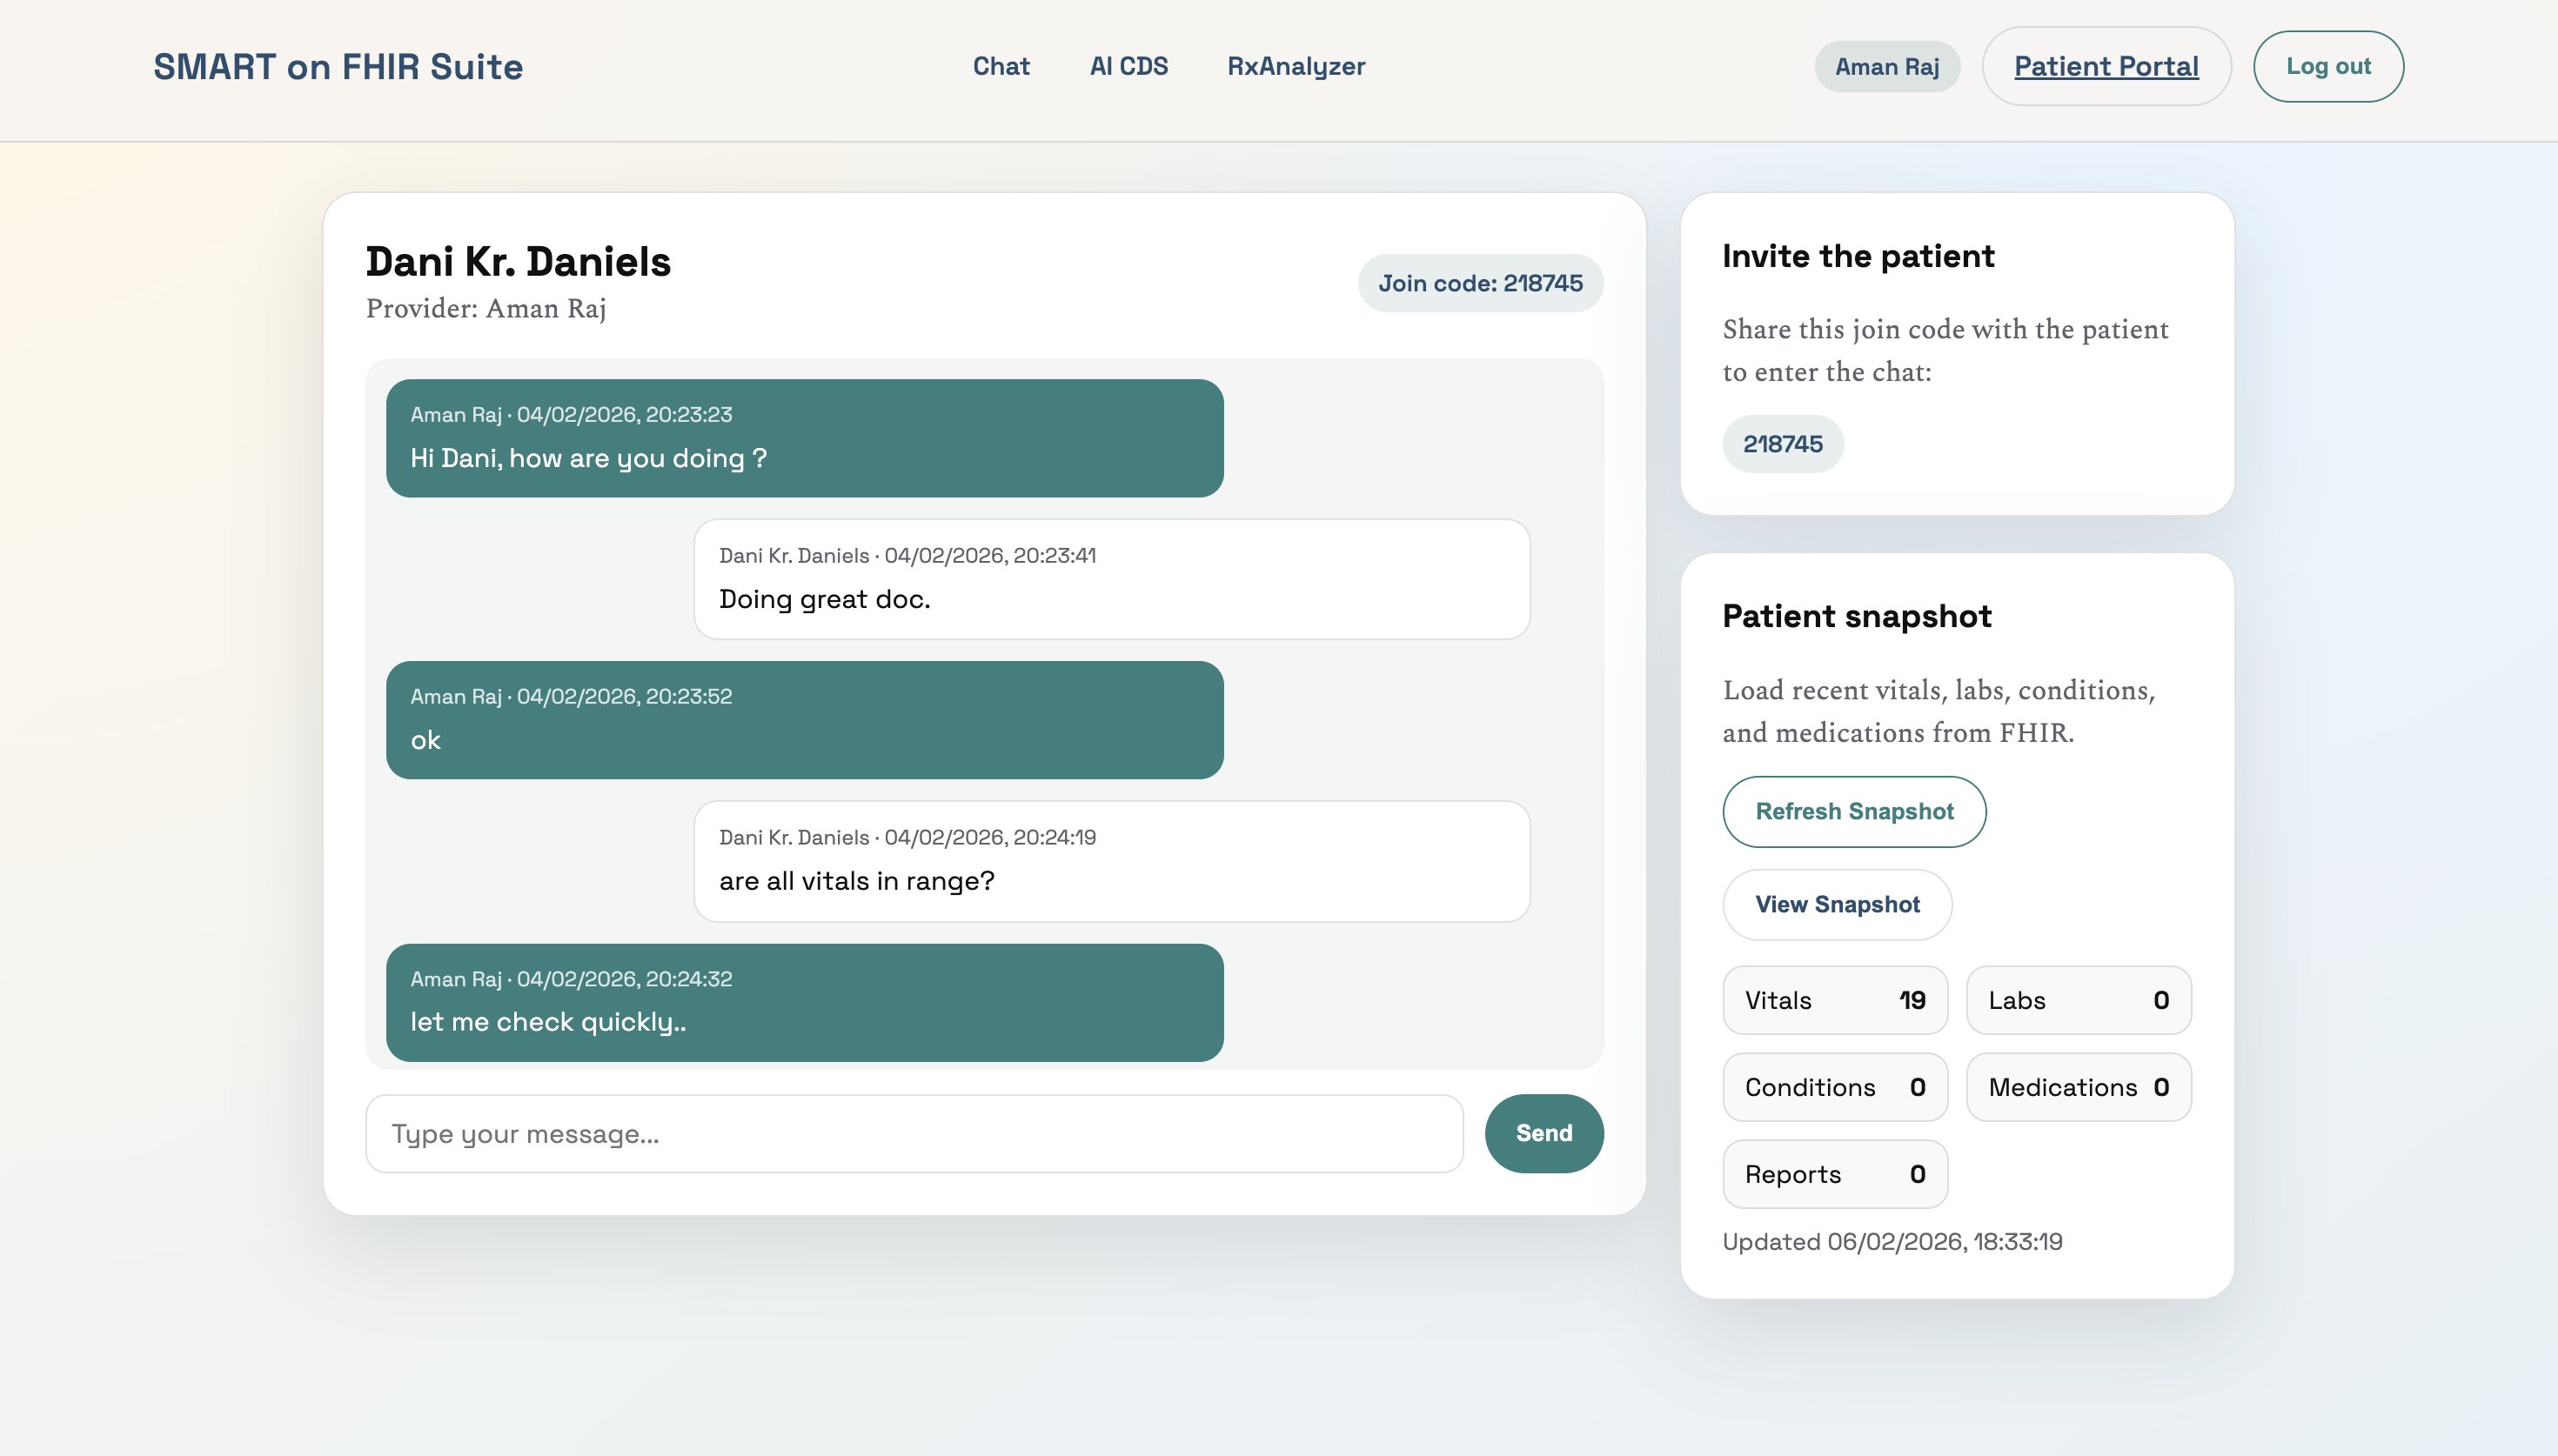Click Aman Raj's message saying ok
The image size is (2558, 1456).
coord(805,720)
